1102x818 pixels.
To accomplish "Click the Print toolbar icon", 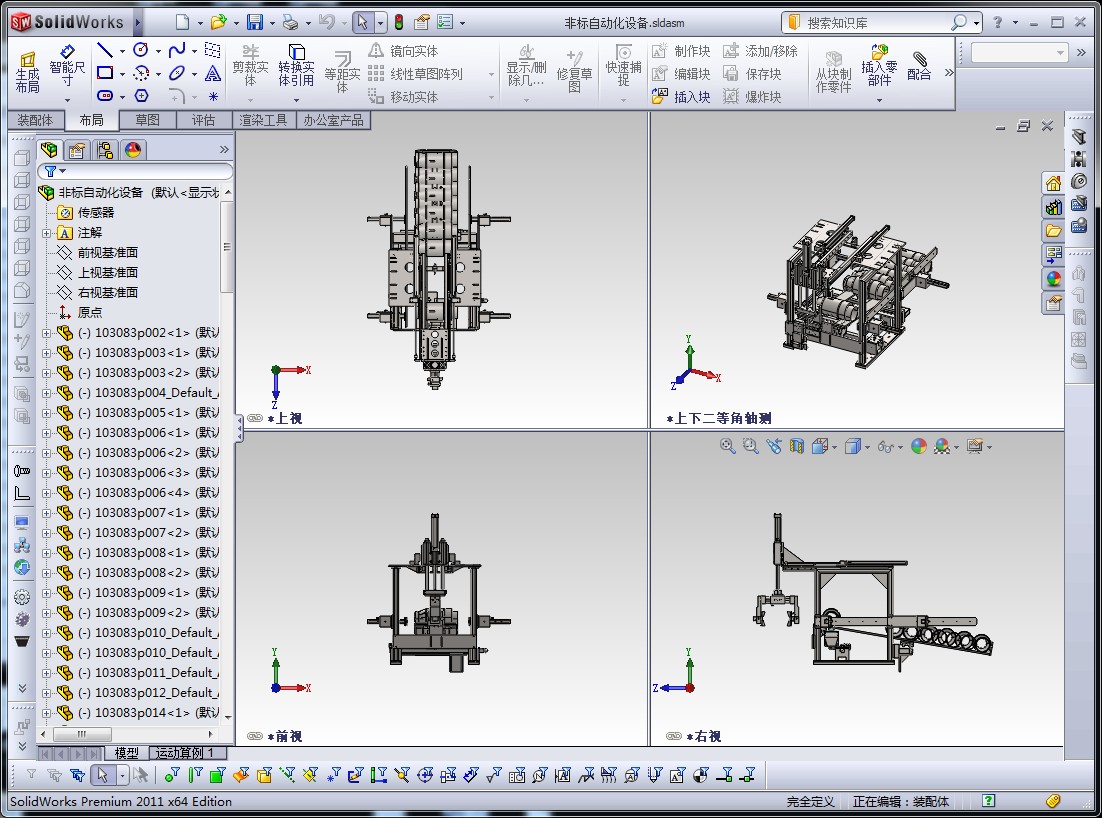I will [290, 22].
